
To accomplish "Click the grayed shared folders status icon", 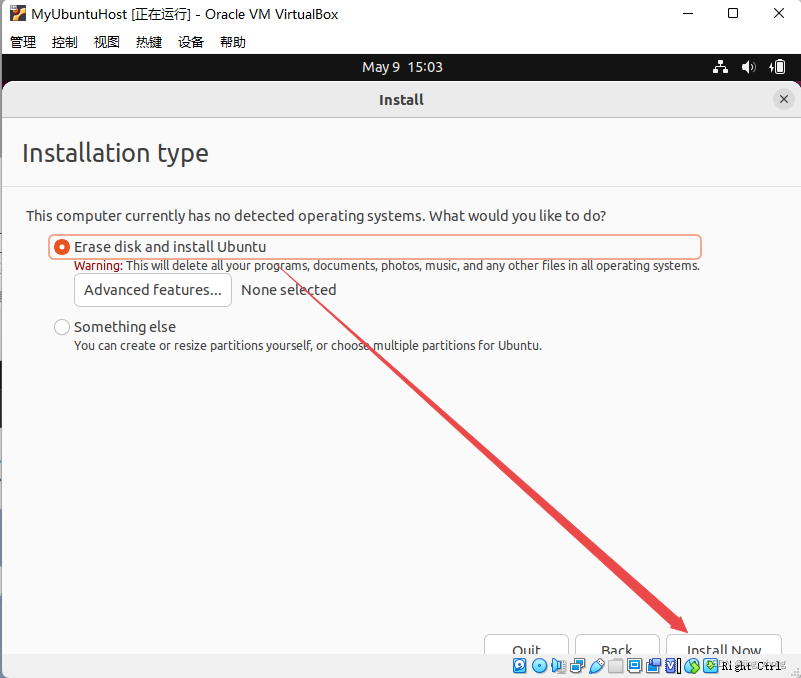I will pos(616,665).
